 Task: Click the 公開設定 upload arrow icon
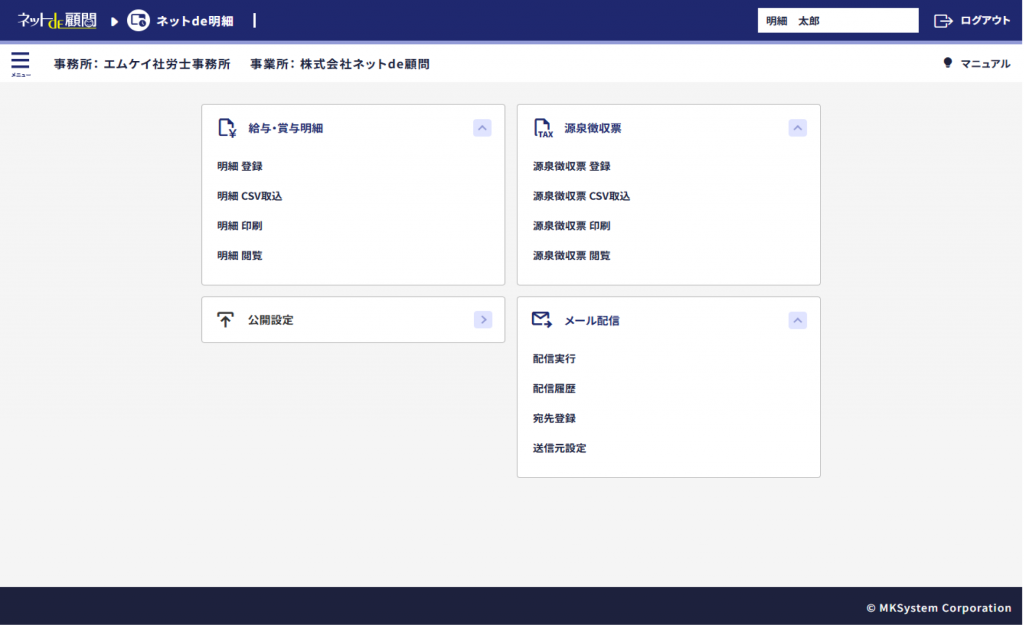(225, 319)
